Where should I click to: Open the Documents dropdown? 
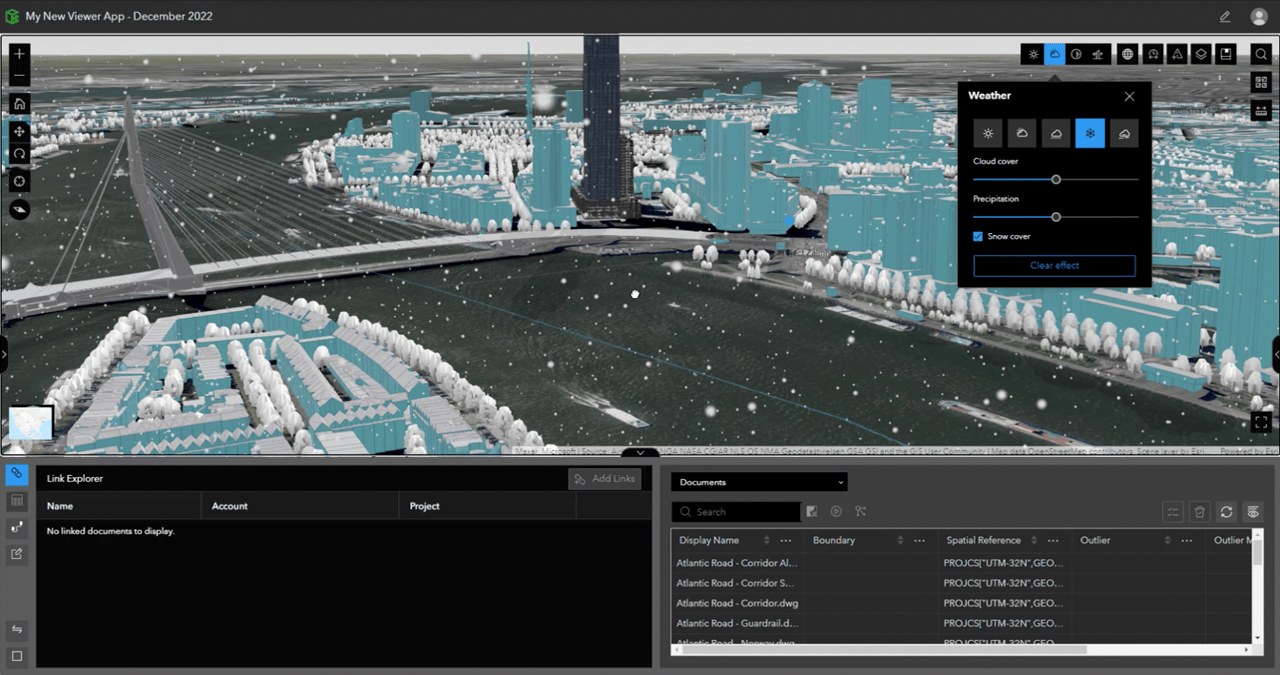tap(758, 482)
